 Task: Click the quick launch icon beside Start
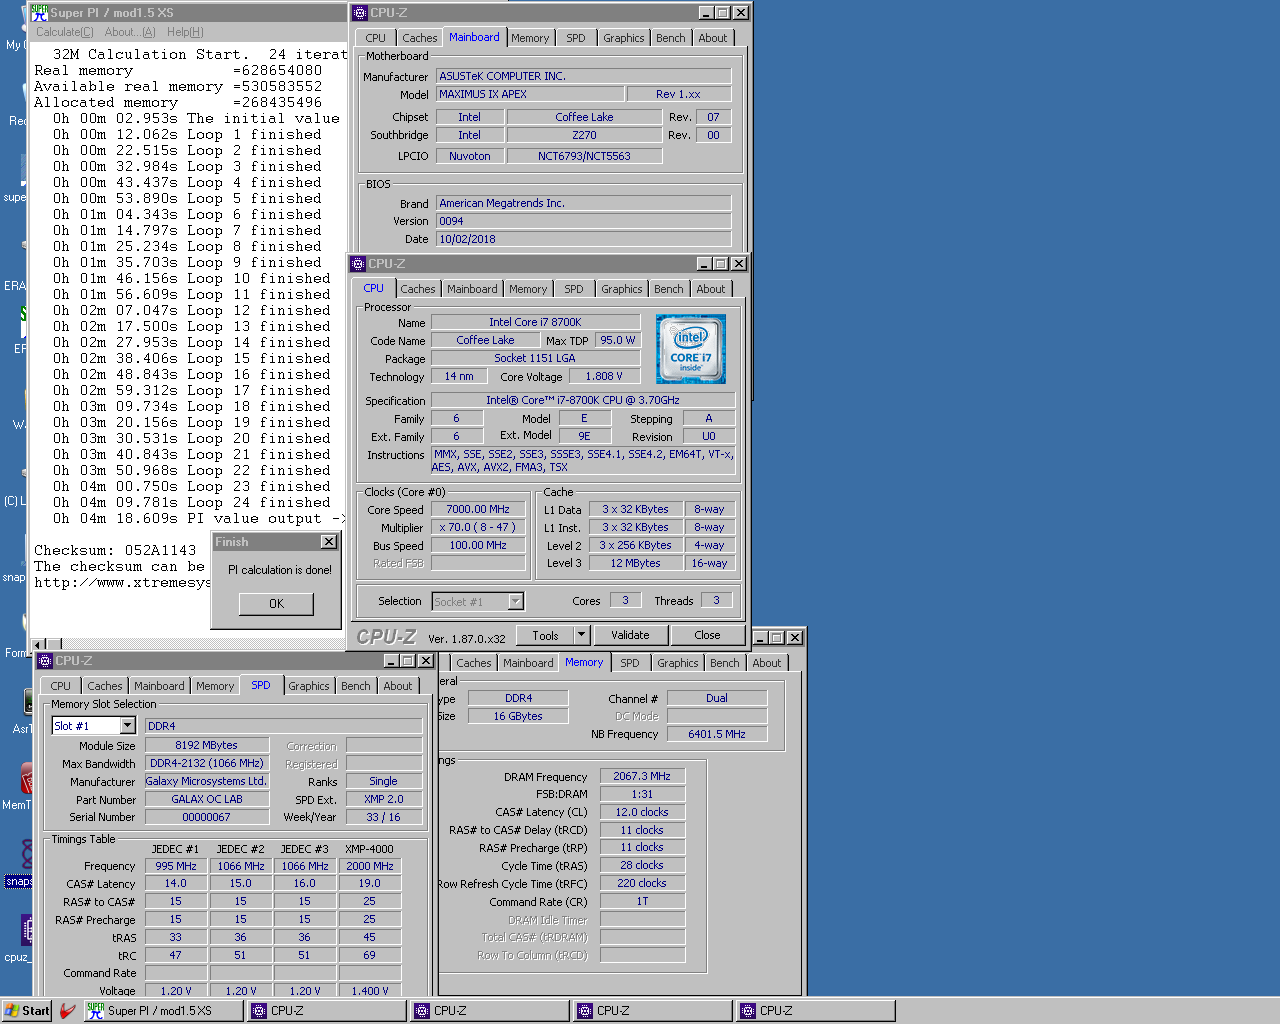(68, 1011)
